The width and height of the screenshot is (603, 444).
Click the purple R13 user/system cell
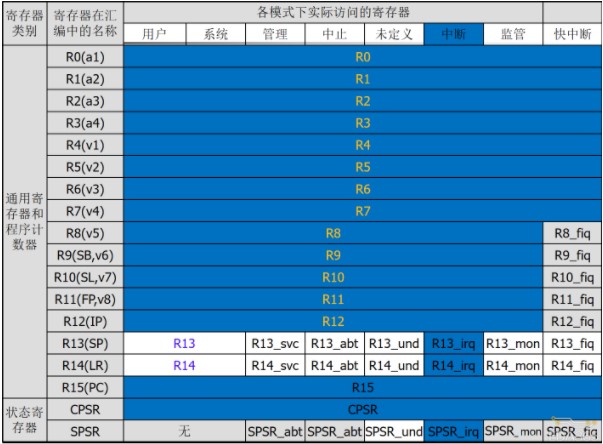pos(184,343)
